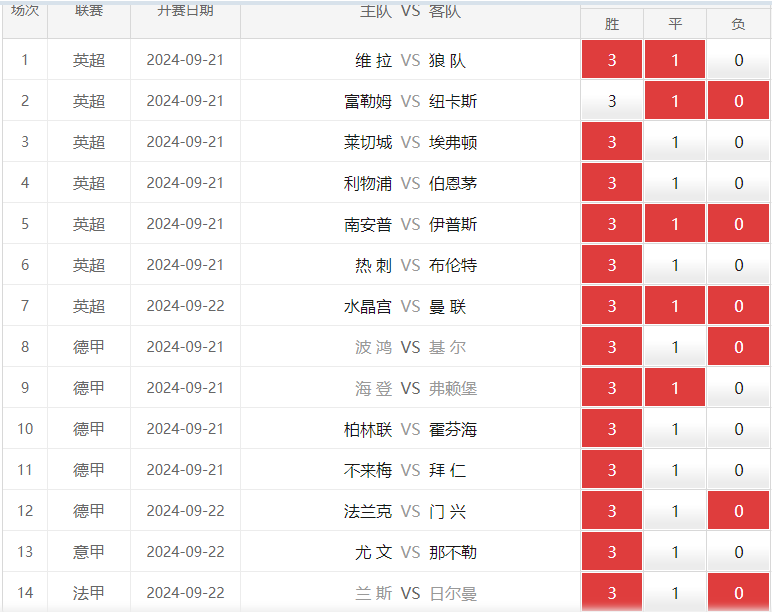Toggle win 3 for 柏林联 VS 霍芬海
The width and height of the screenshot is (772, 612).
click(x=611, y=429)
